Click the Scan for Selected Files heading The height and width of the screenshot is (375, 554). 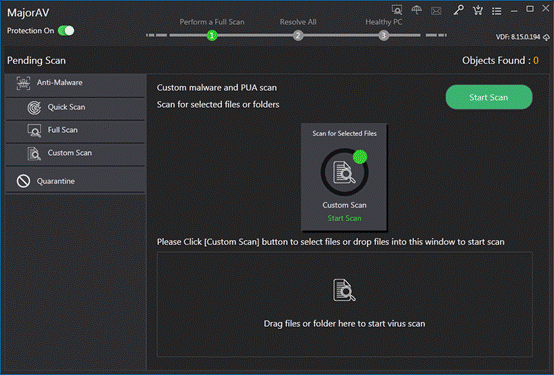pos(344,134)
